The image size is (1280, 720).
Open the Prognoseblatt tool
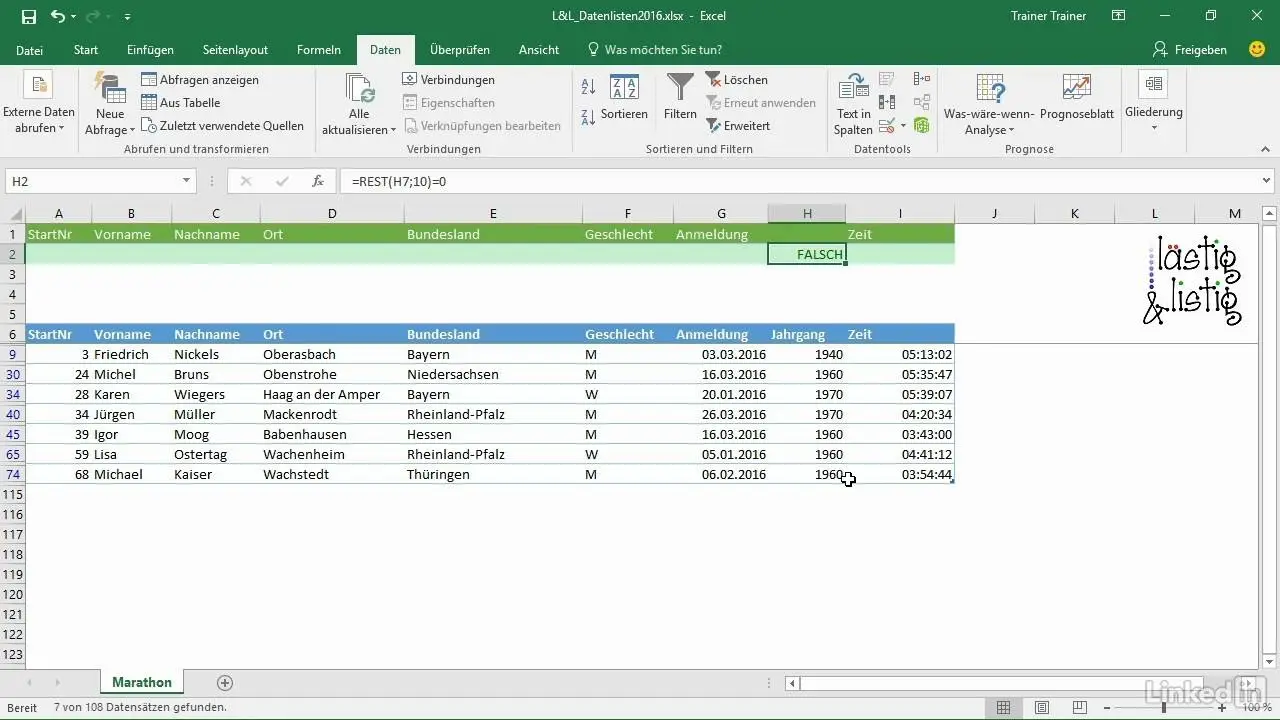click(1074, 100)
